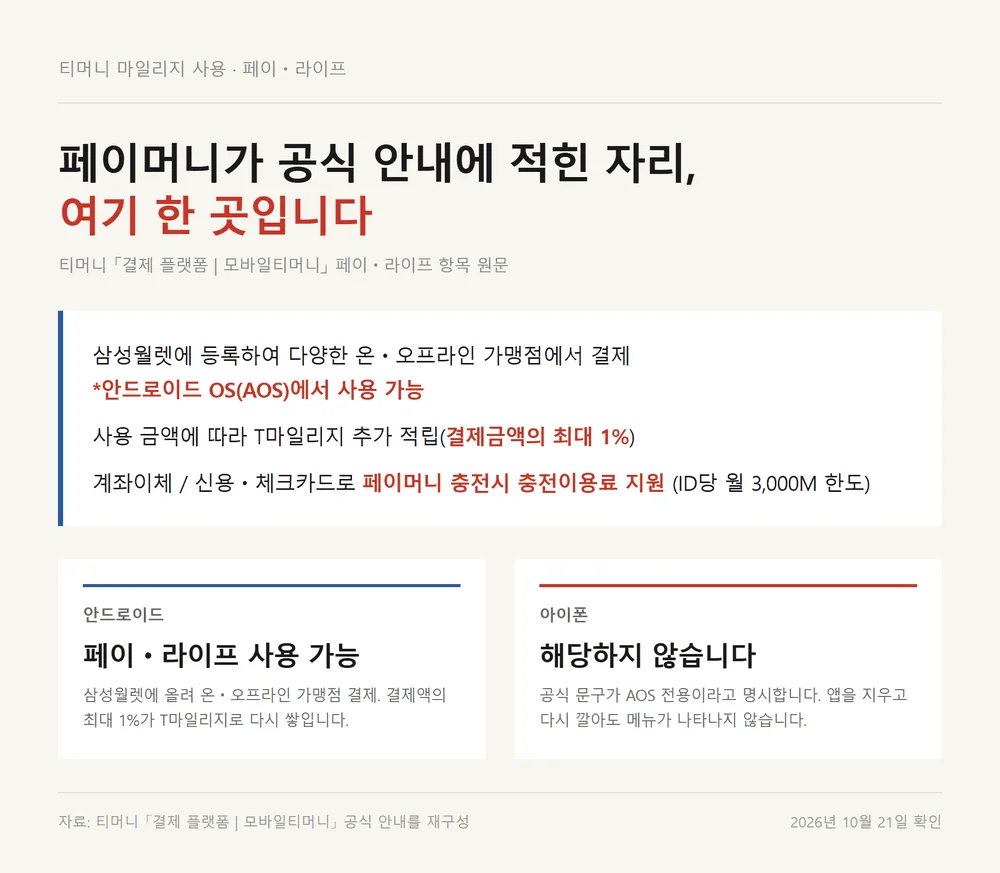The width and height of the screenshot is (1000, 873).
Task: Click the card title '페이・라이프 사용 가능'
Action: pyautogui.click(x=222, y=655)
